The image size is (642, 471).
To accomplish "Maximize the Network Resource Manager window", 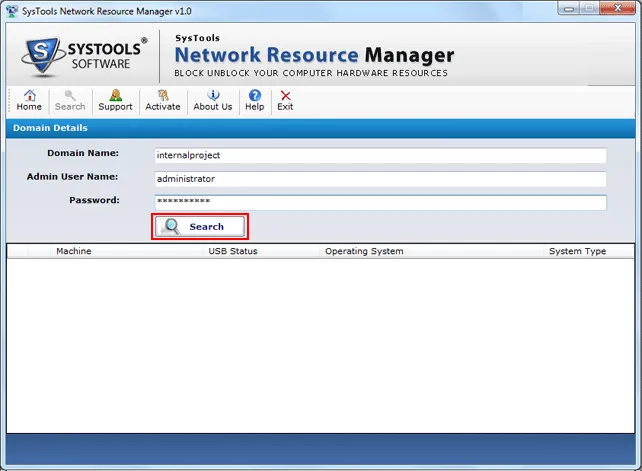I will (589, 8).
